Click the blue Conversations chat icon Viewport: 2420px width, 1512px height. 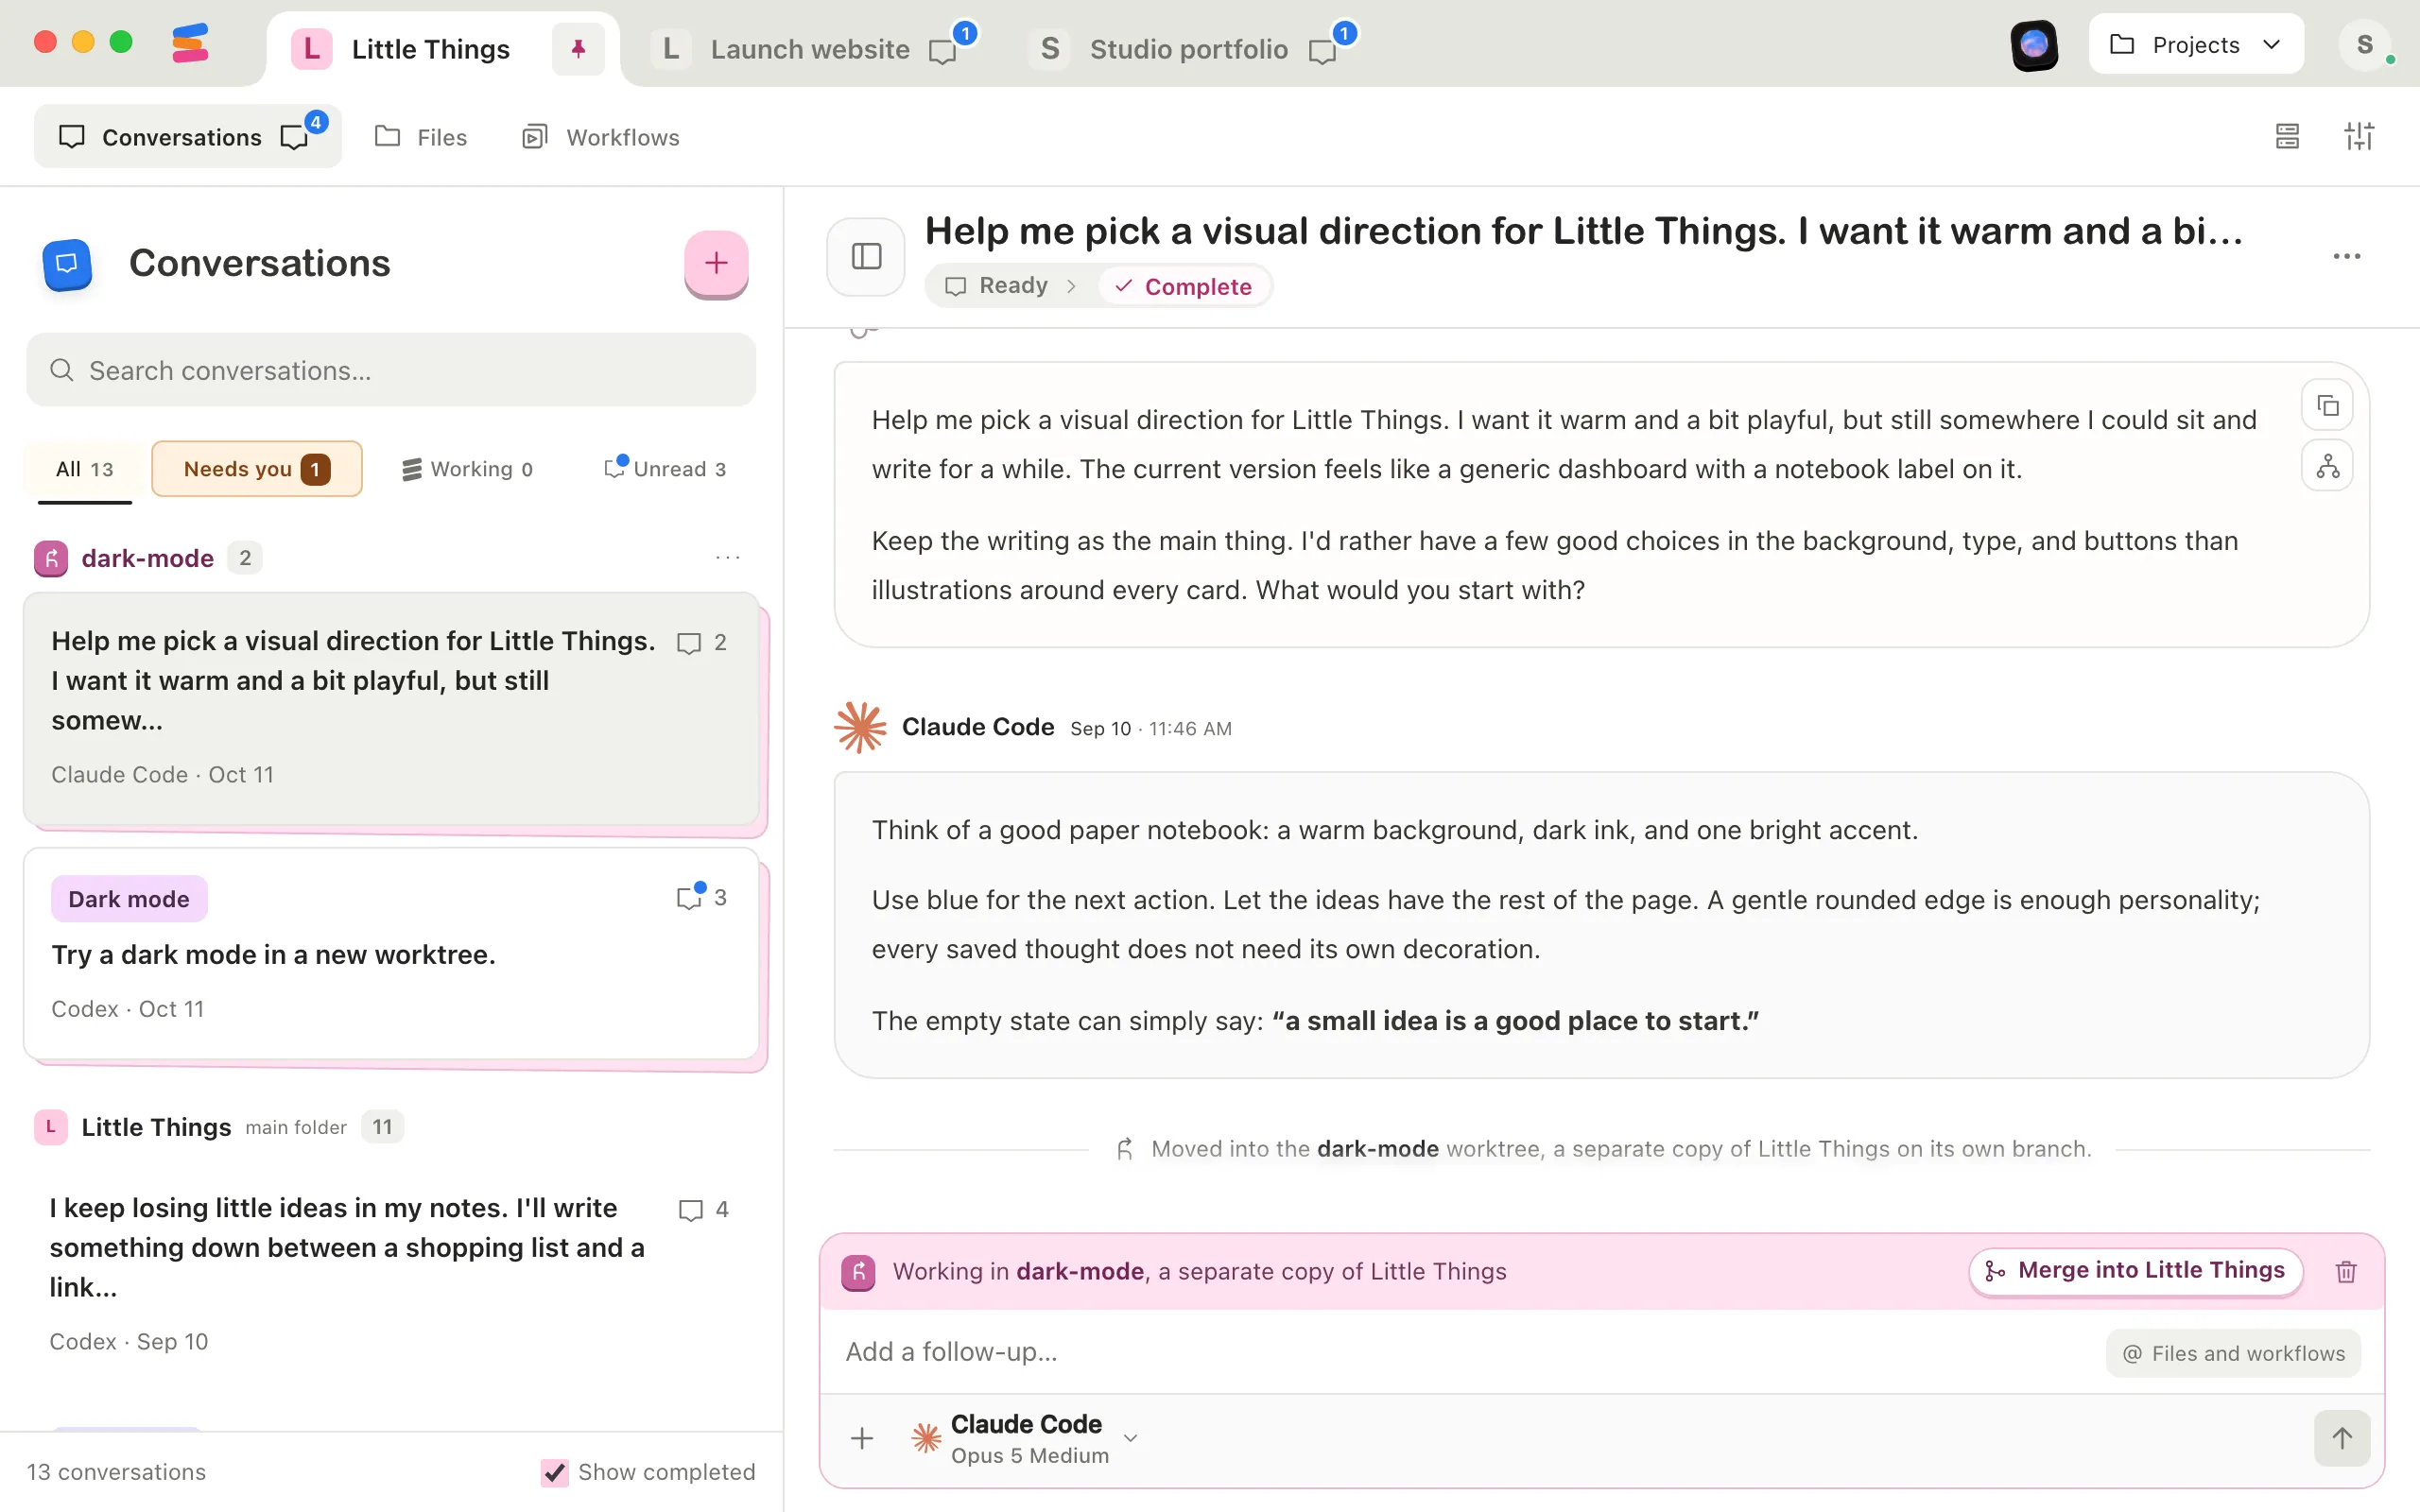pyautogui.click(x=67, y=264)
